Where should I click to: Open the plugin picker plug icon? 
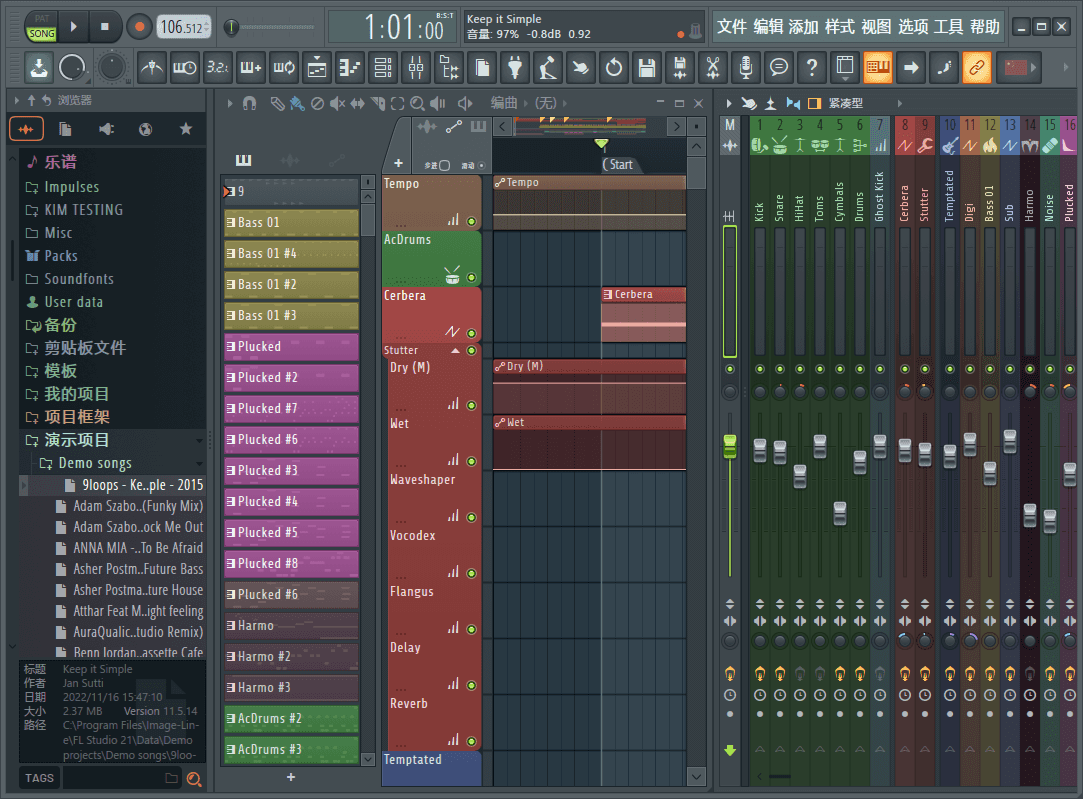[x=515, y=68]
